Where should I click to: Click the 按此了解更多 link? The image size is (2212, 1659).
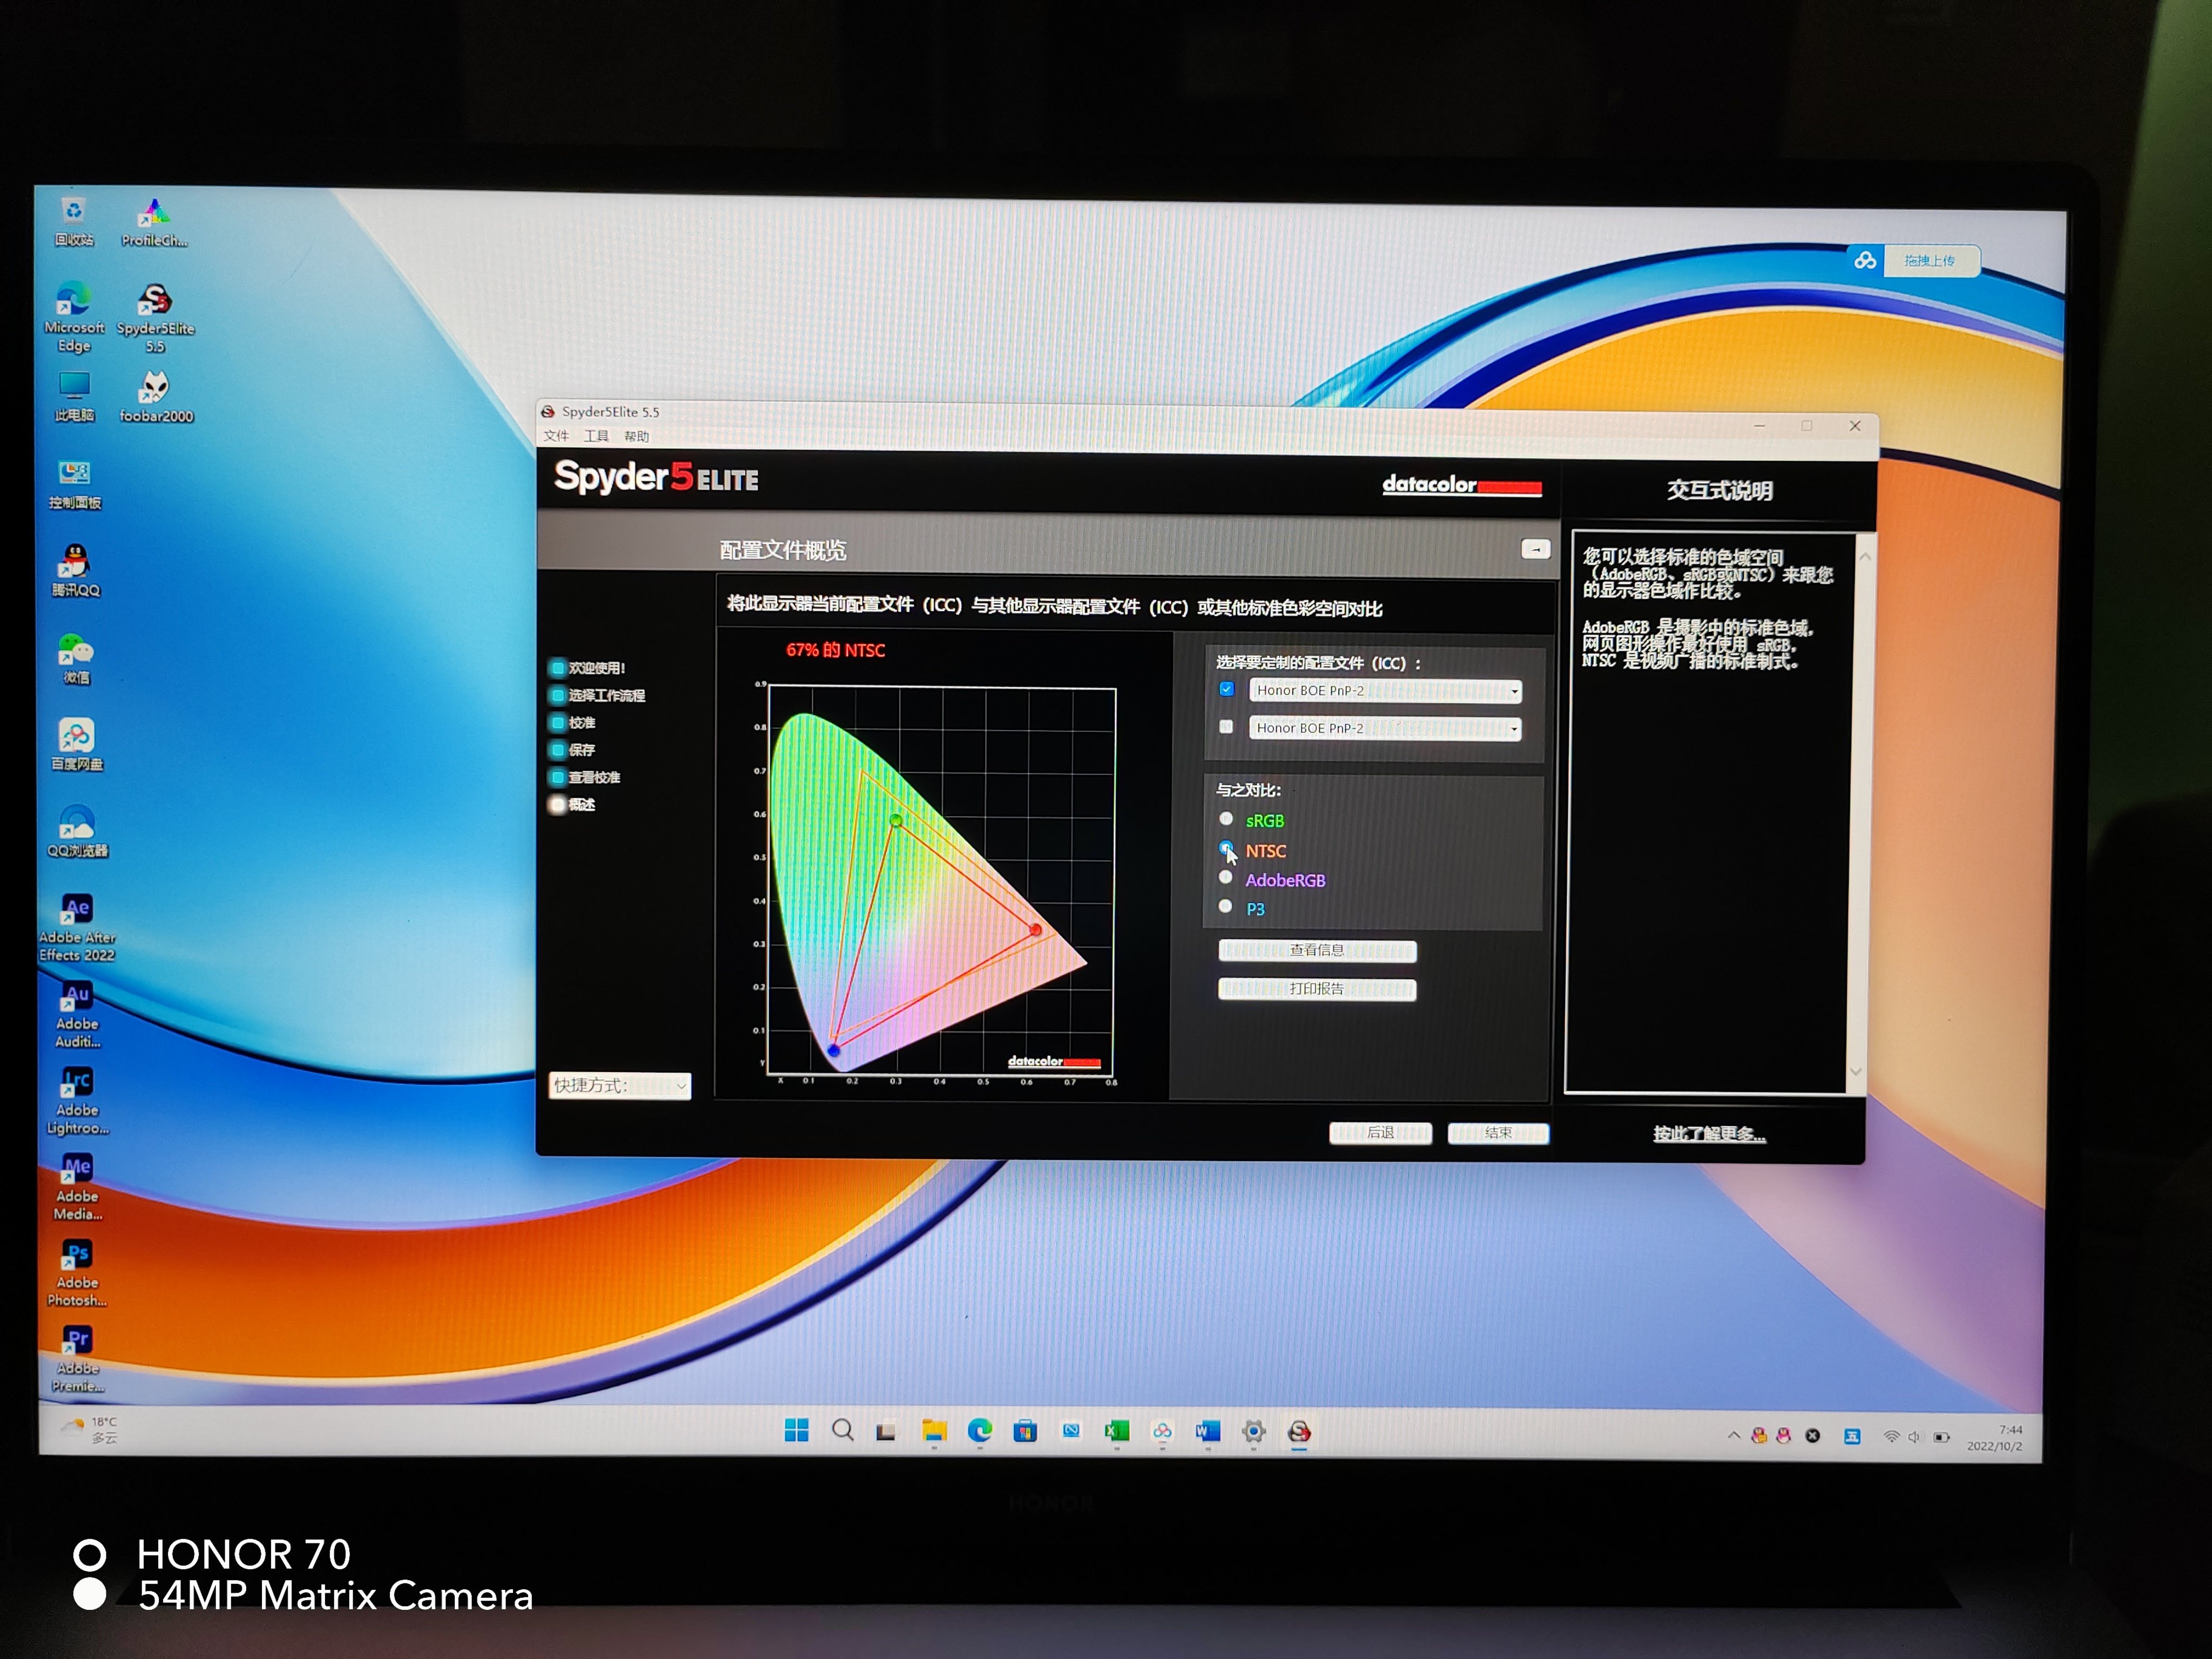point(1708,1134)
